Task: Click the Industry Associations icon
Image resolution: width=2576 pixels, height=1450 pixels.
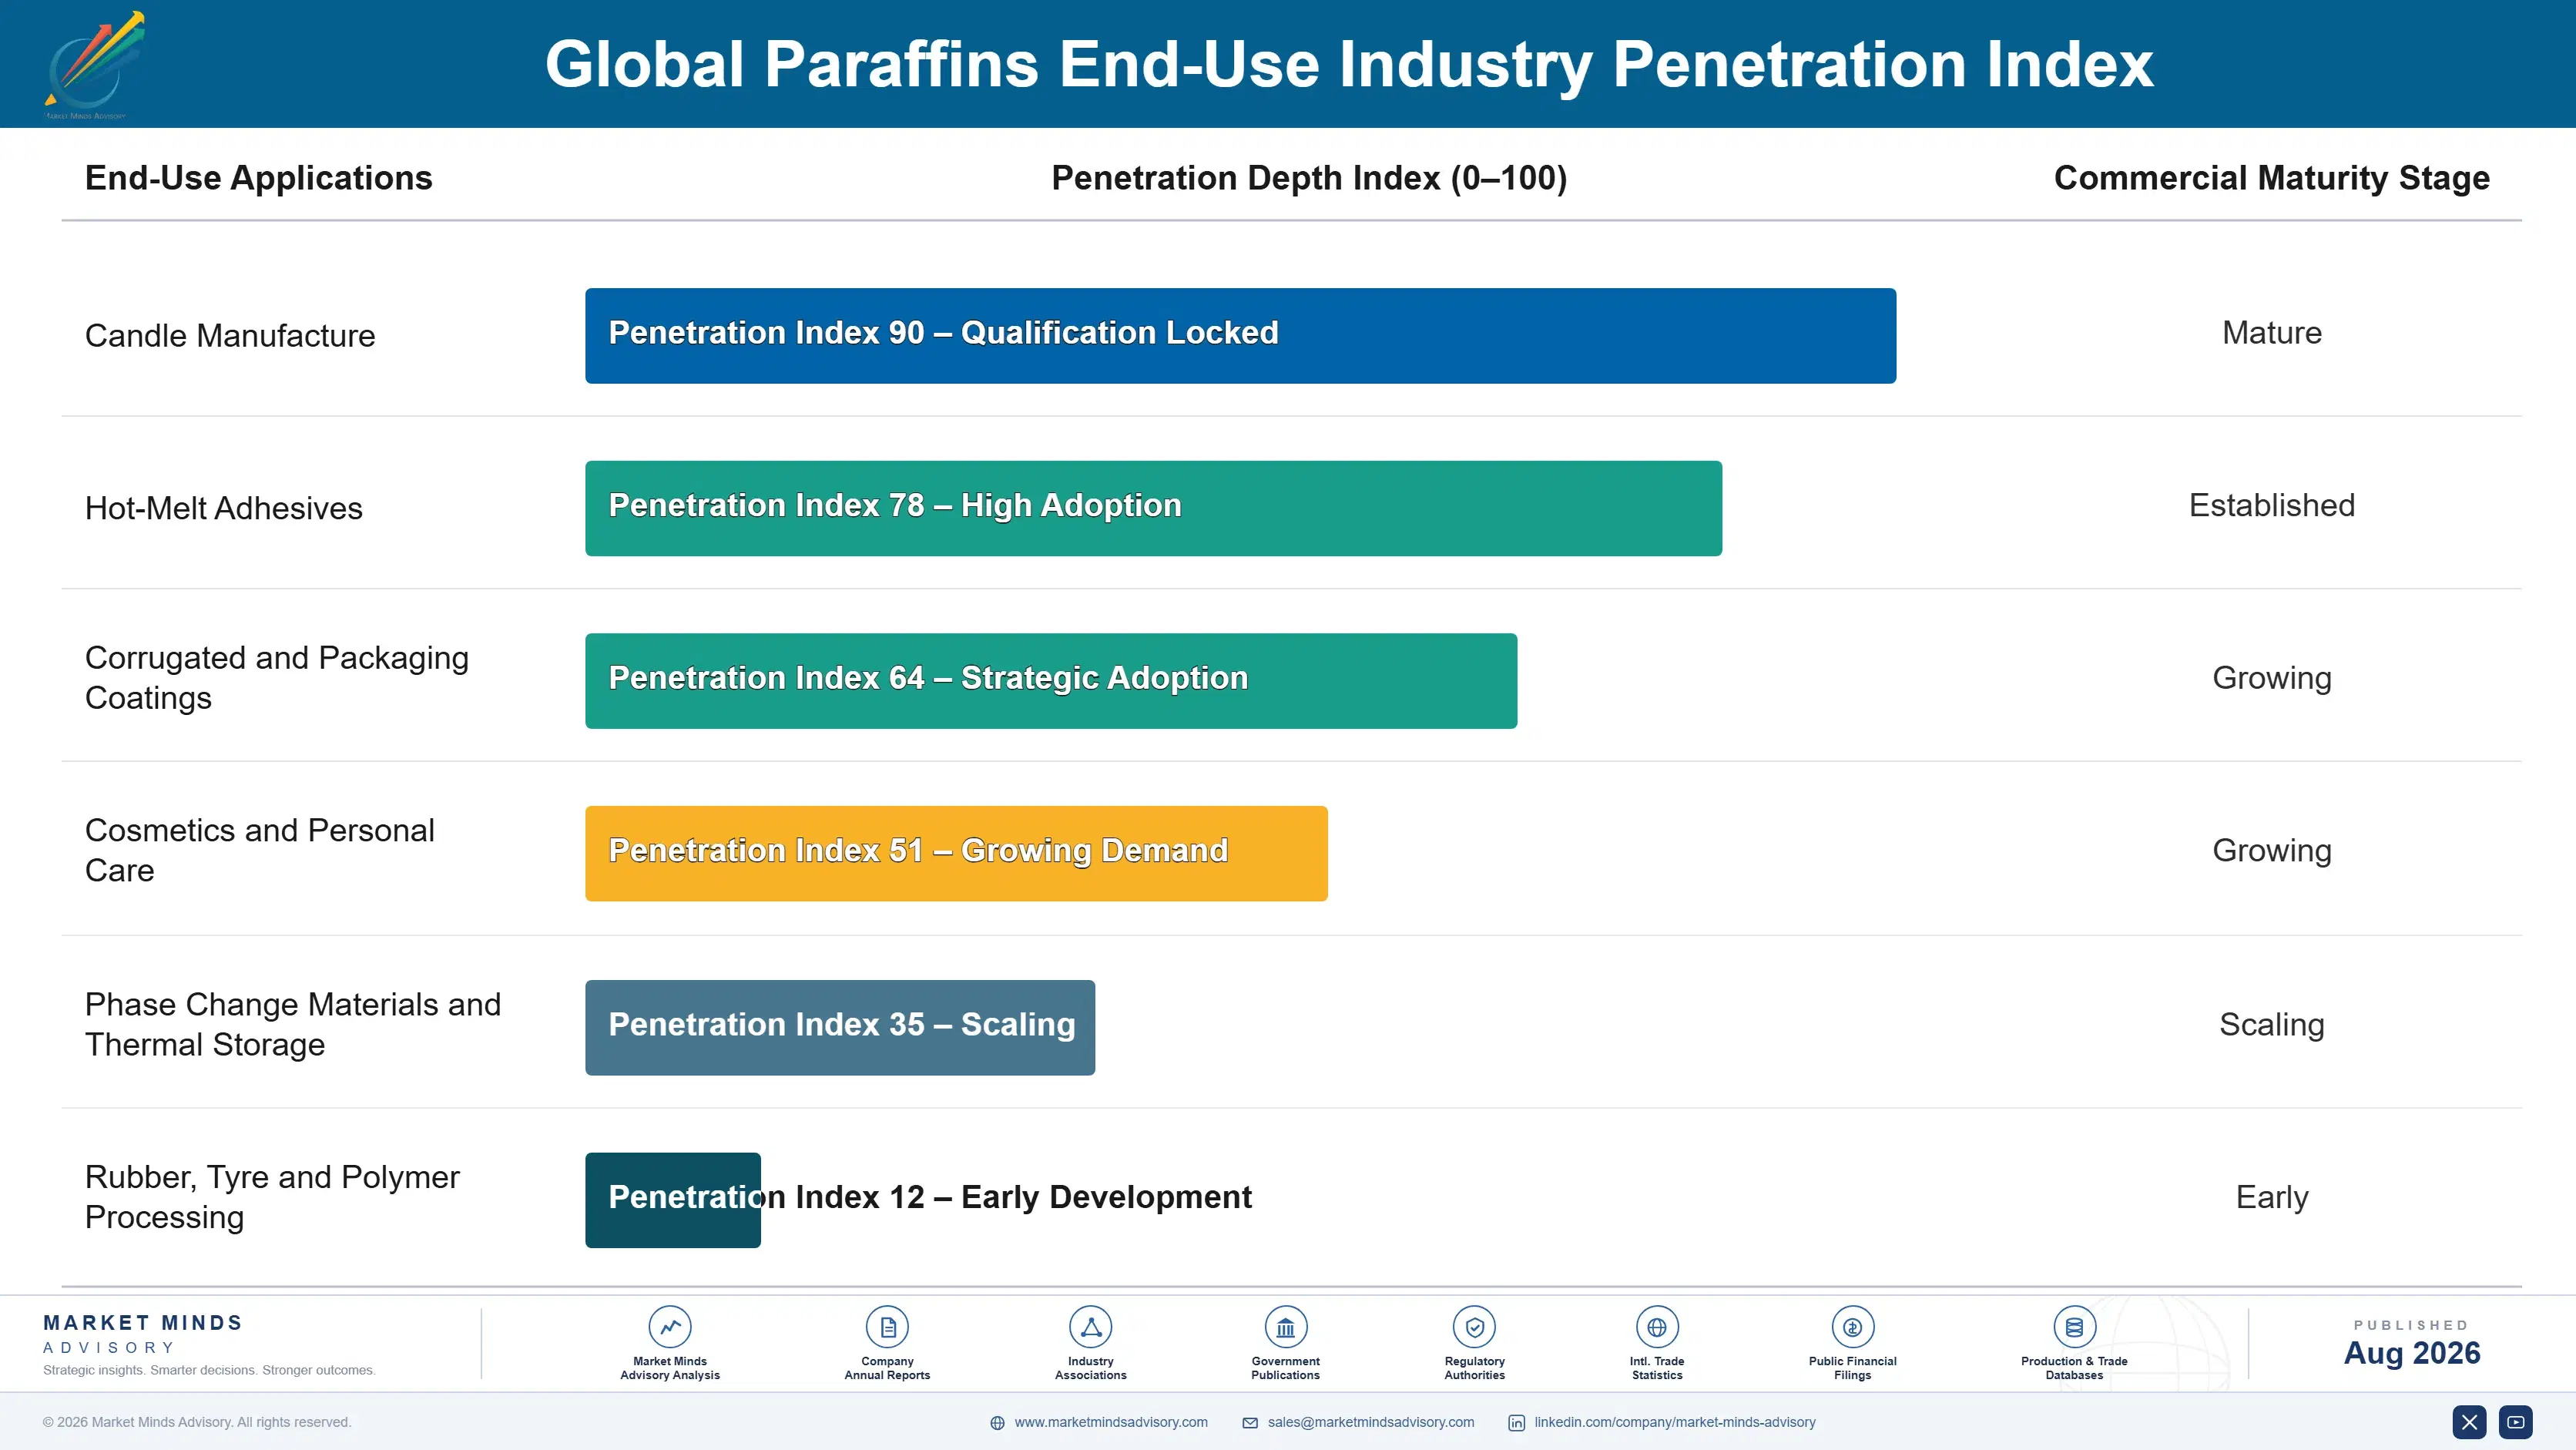Action: (1090, 1327)
